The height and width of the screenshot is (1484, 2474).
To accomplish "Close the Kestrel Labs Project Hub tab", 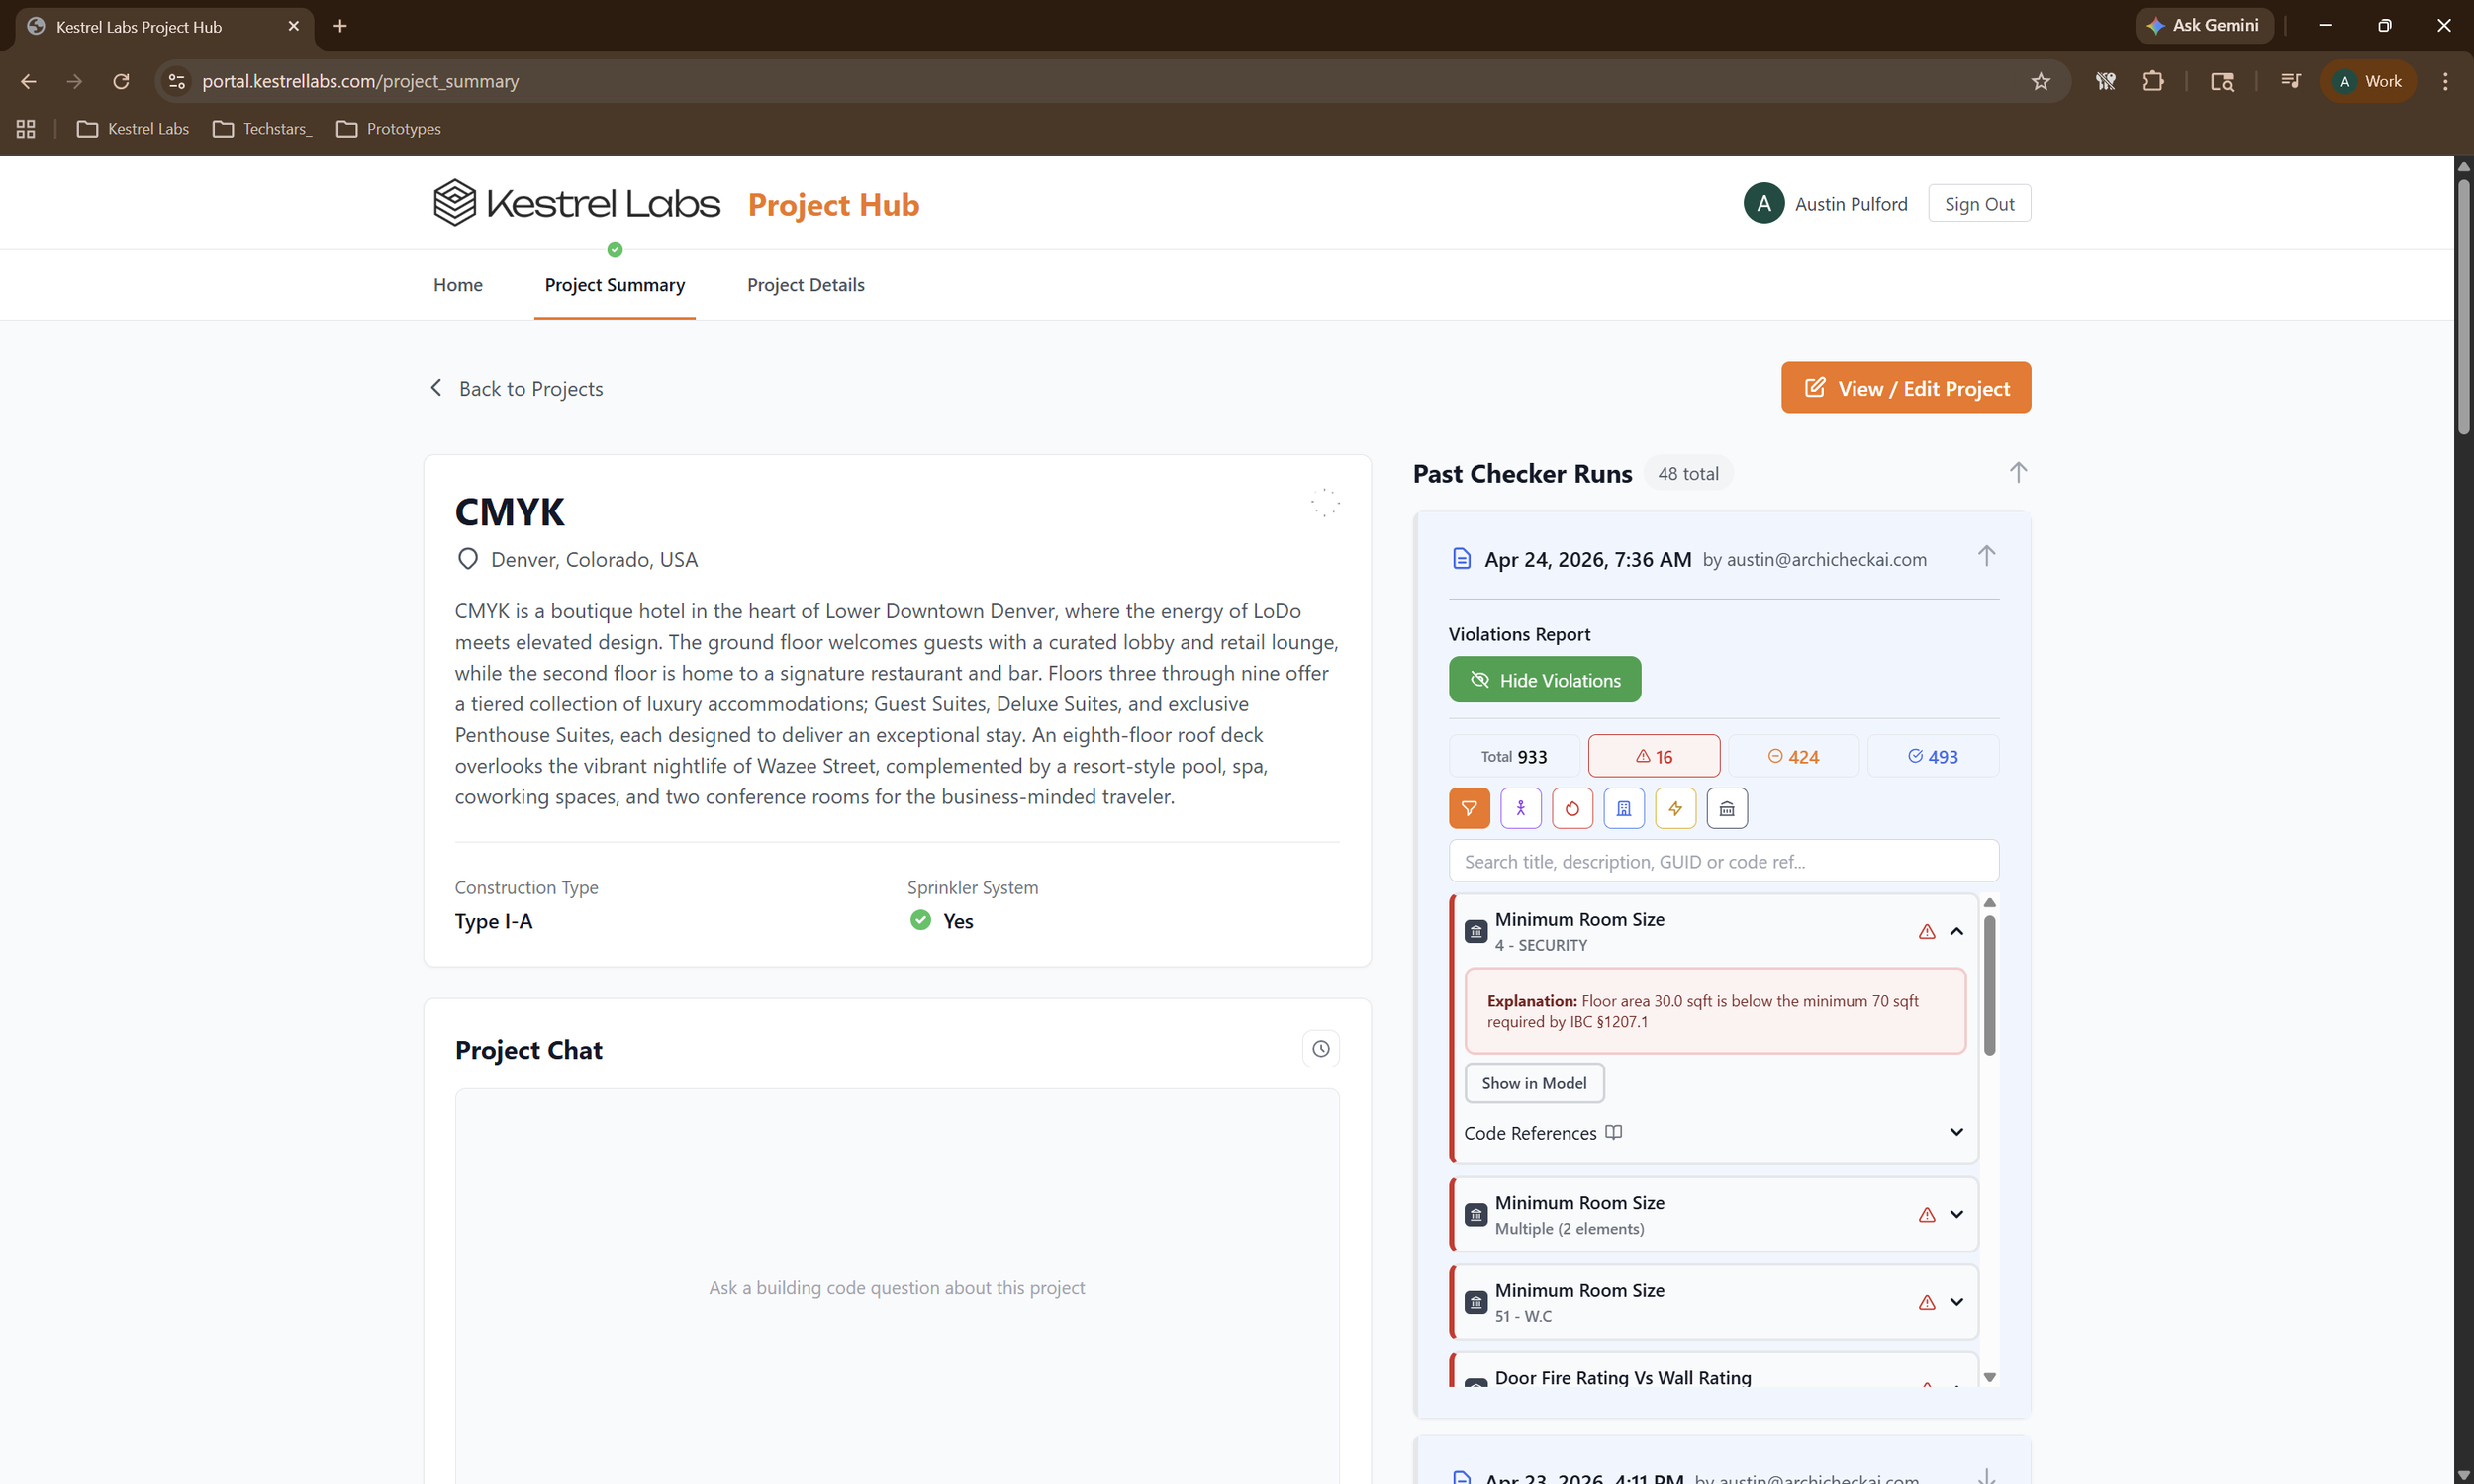I will (294, 26).
